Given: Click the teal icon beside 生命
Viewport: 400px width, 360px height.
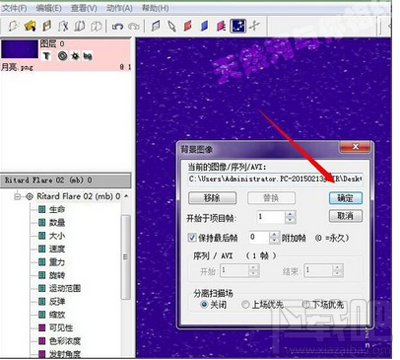Looking at the screenshot, I should tap(42, 209).
